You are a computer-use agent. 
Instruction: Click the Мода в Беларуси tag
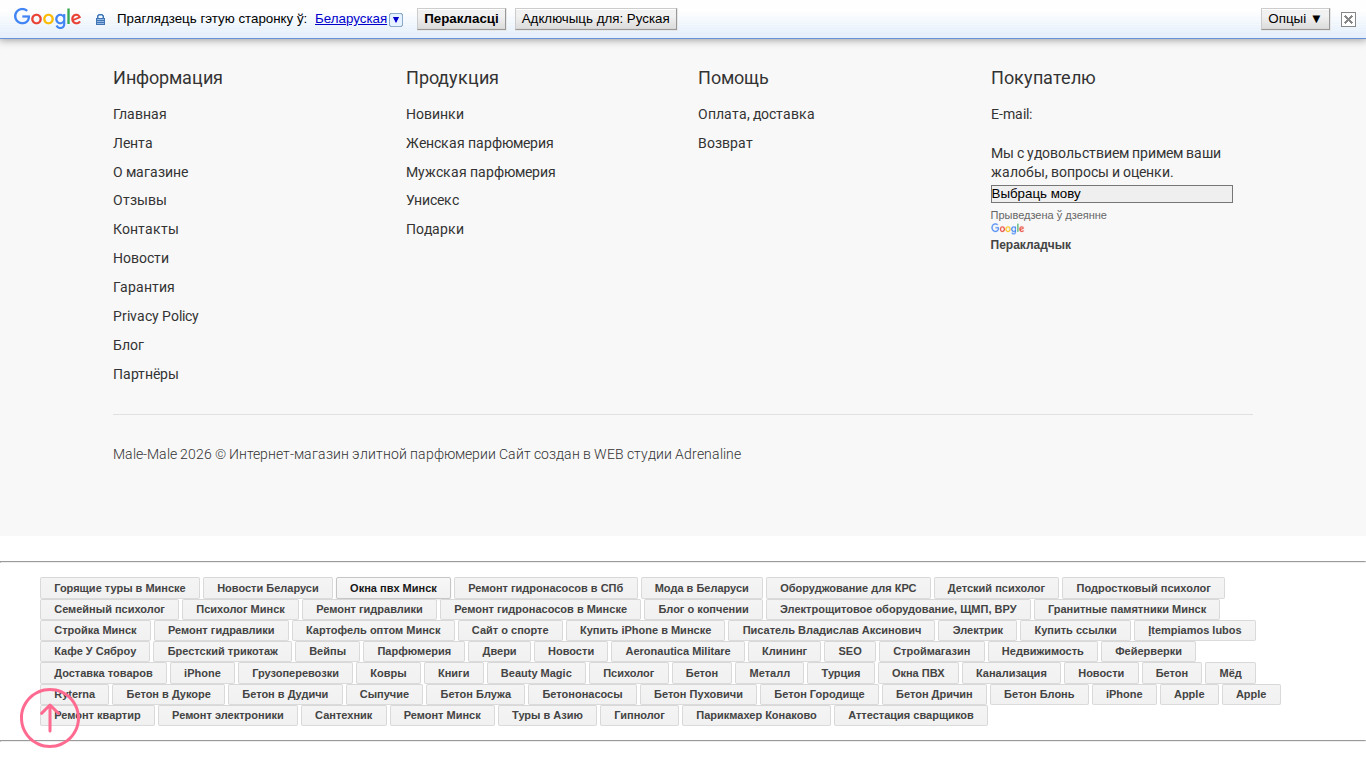pos(702,588)
